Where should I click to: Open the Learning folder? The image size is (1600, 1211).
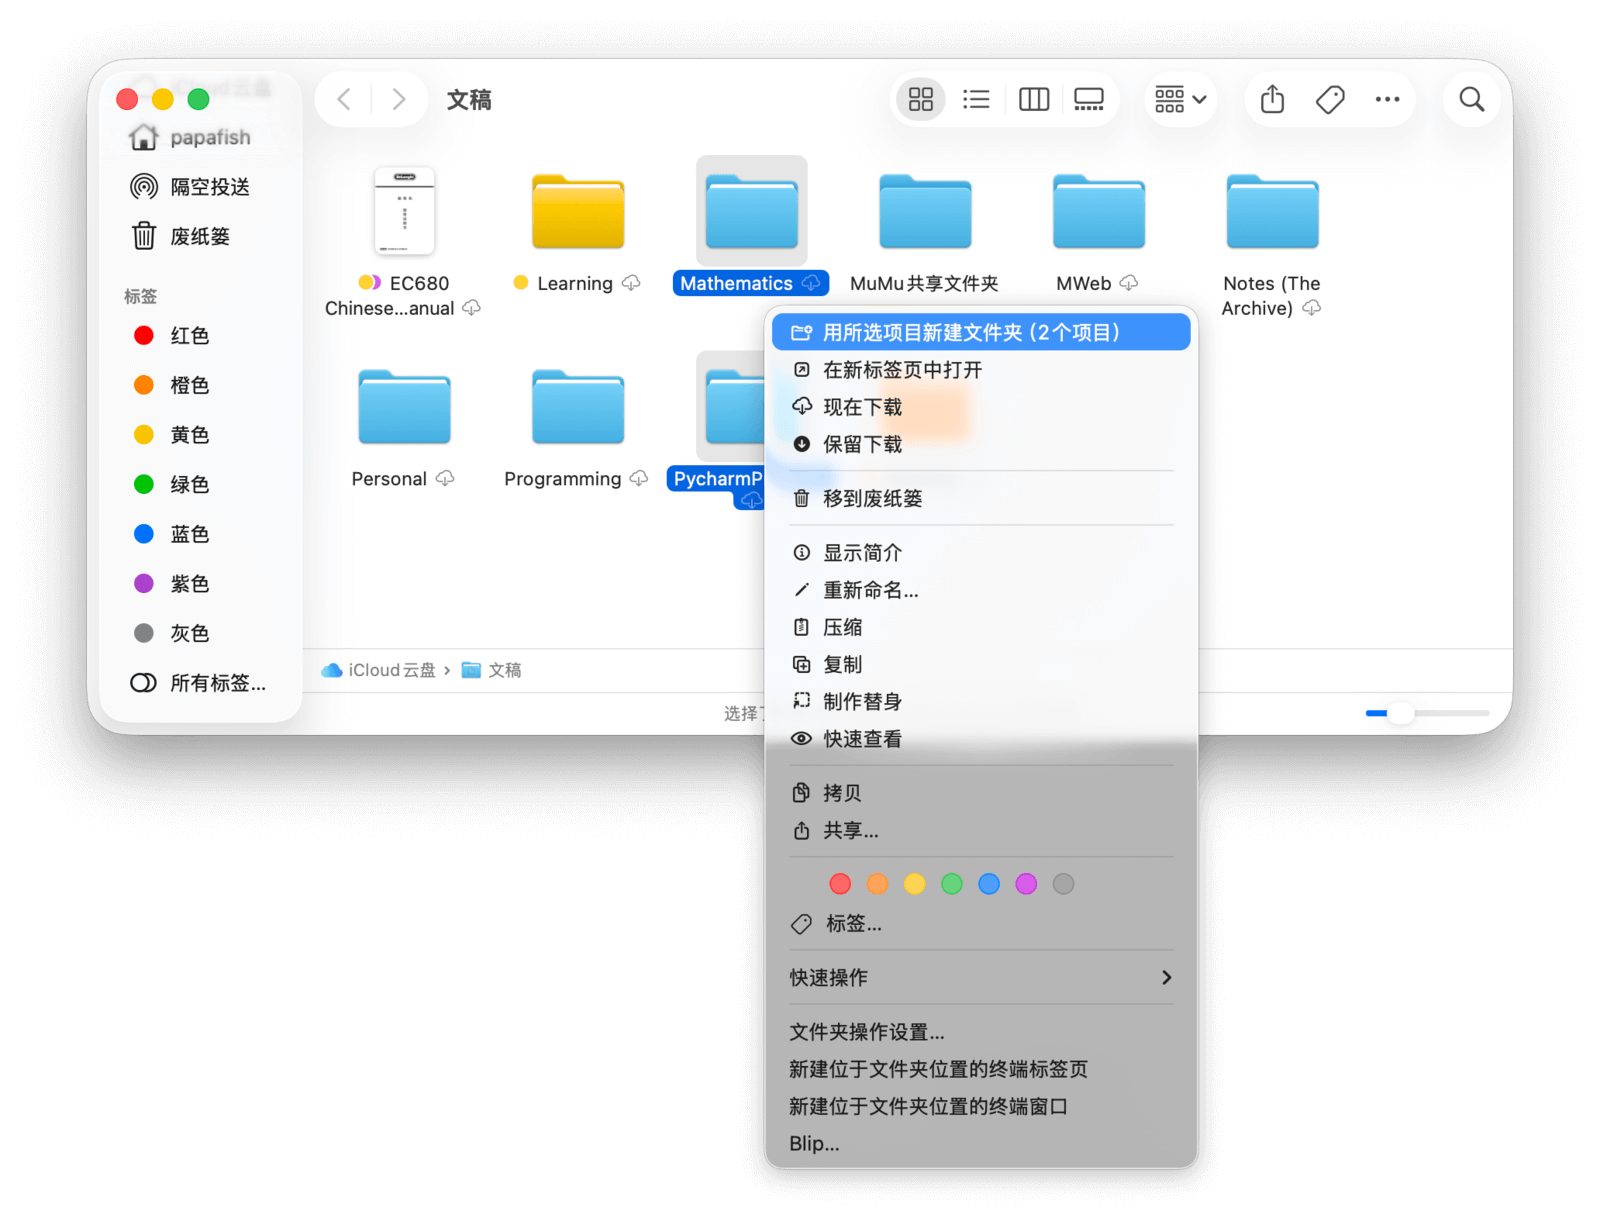point(577,213)
